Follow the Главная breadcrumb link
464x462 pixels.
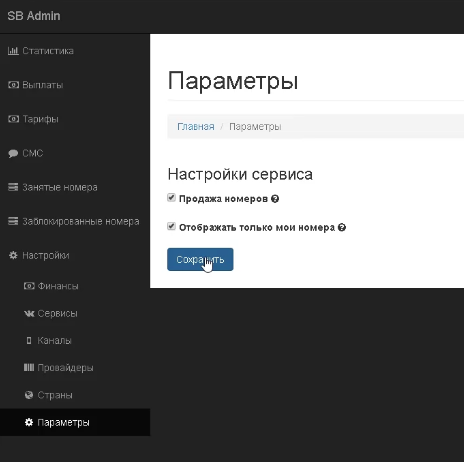click(196, 127)
